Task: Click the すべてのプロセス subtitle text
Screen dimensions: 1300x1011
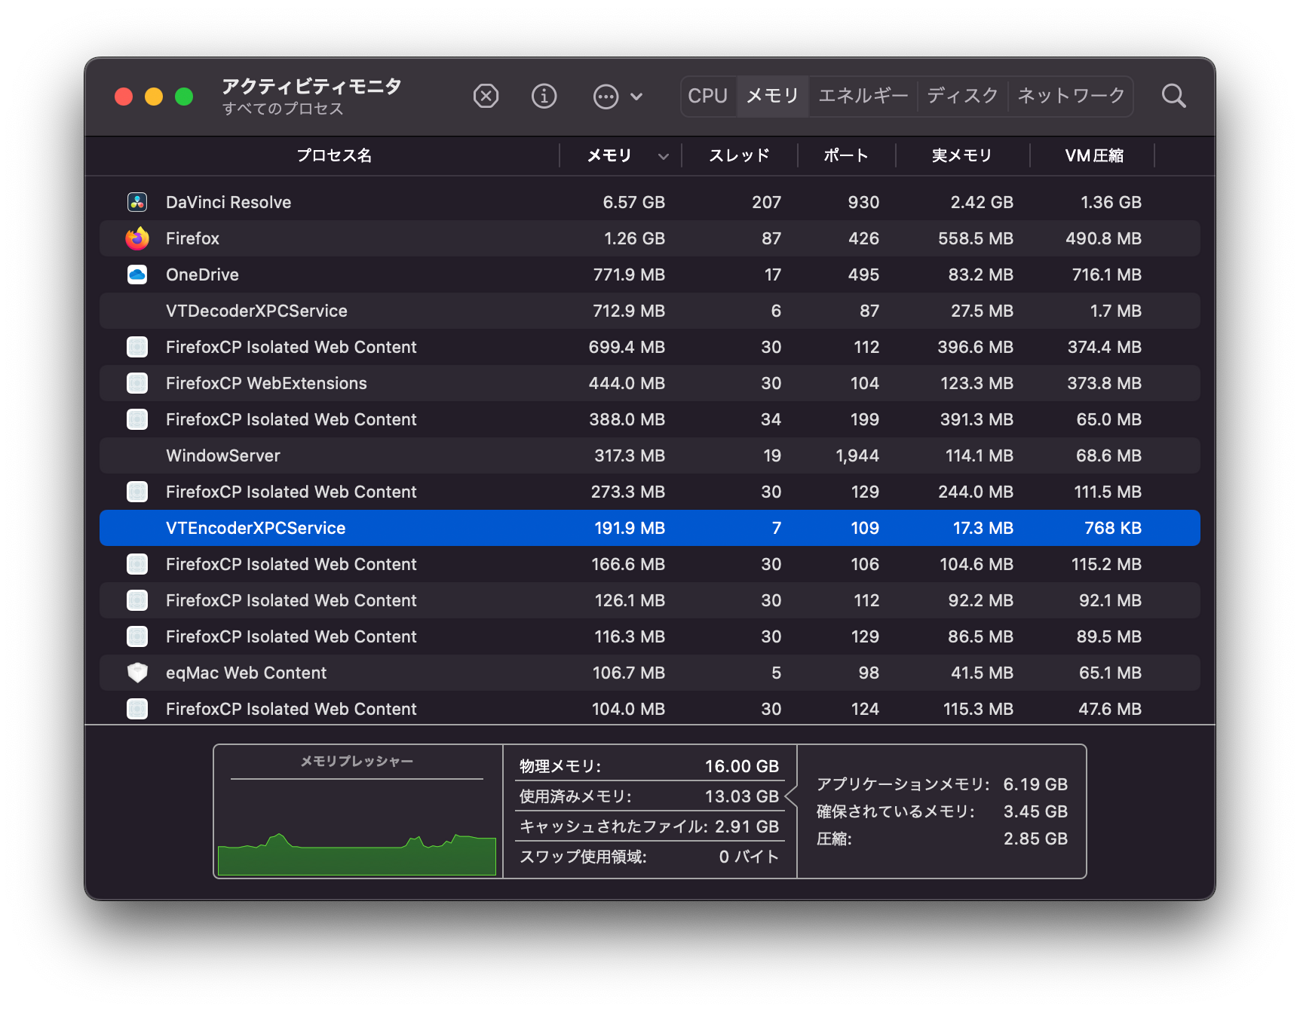Action: [283, 109]
